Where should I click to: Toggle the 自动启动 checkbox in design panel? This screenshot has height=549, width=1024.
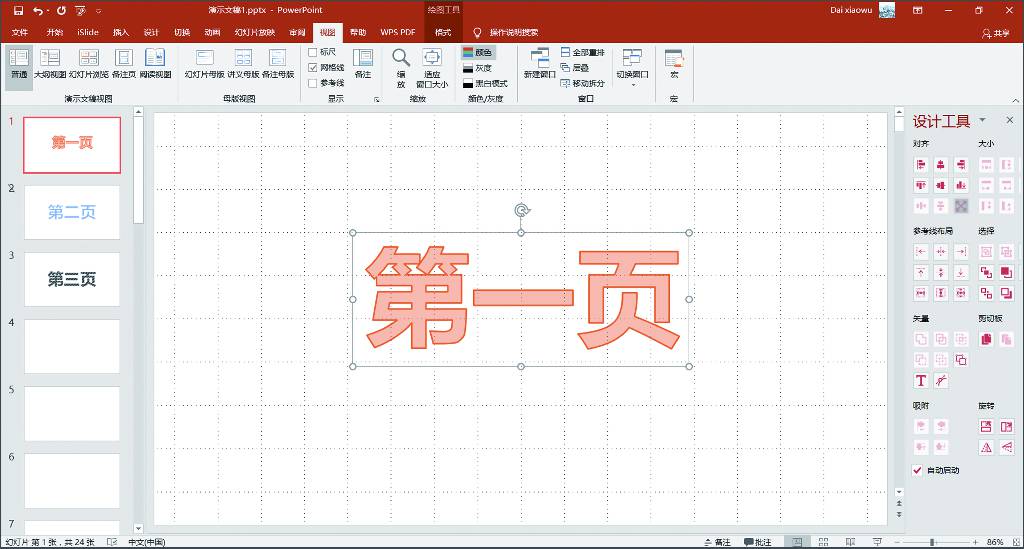pos(918,470)
